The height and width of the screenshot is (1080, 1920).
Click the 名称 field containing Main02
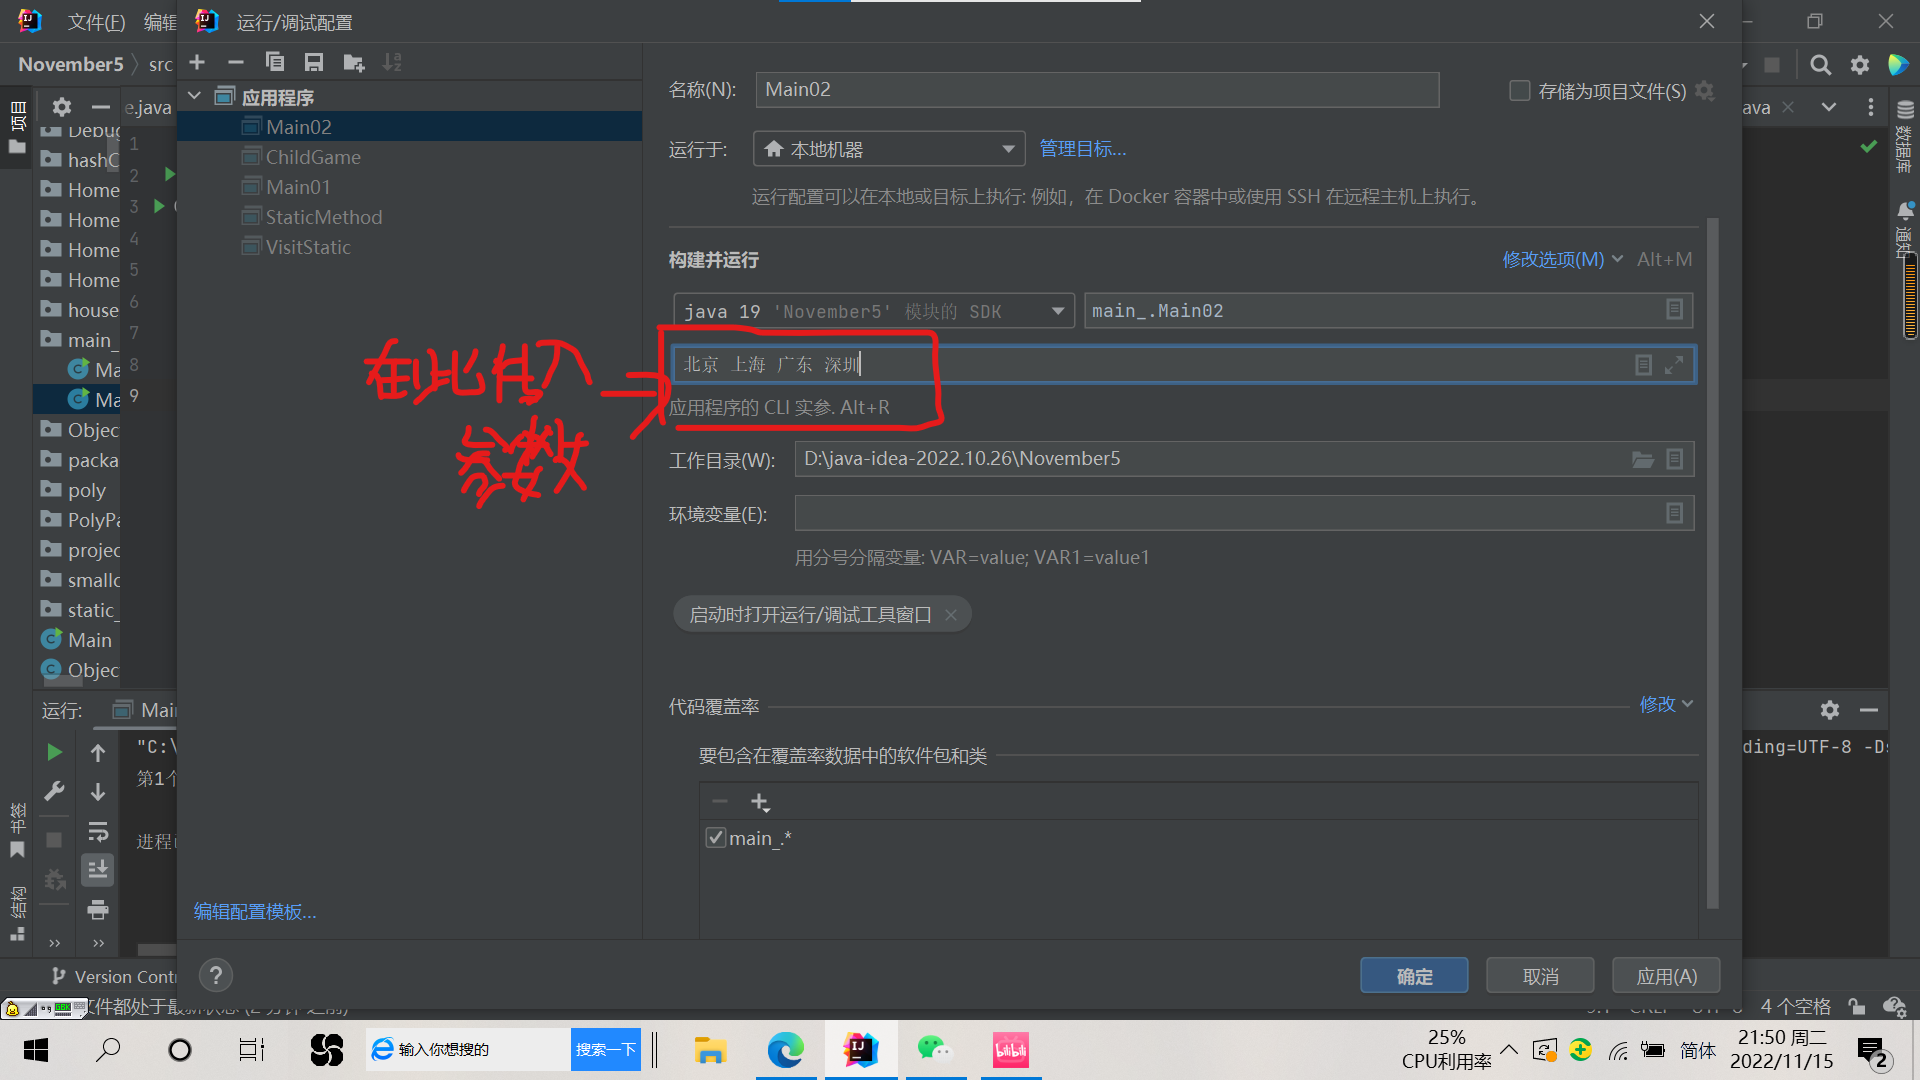coord(1097,90)
